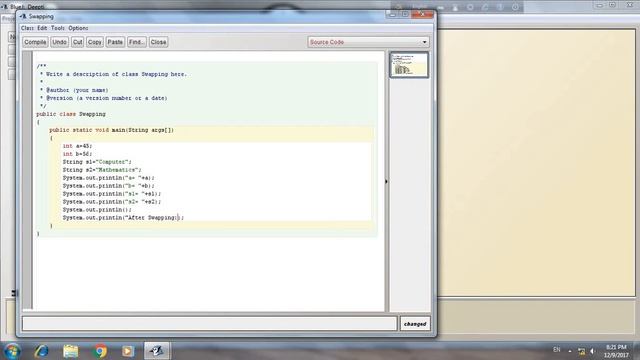Open the Find dialog

click(x=136, y=42)
